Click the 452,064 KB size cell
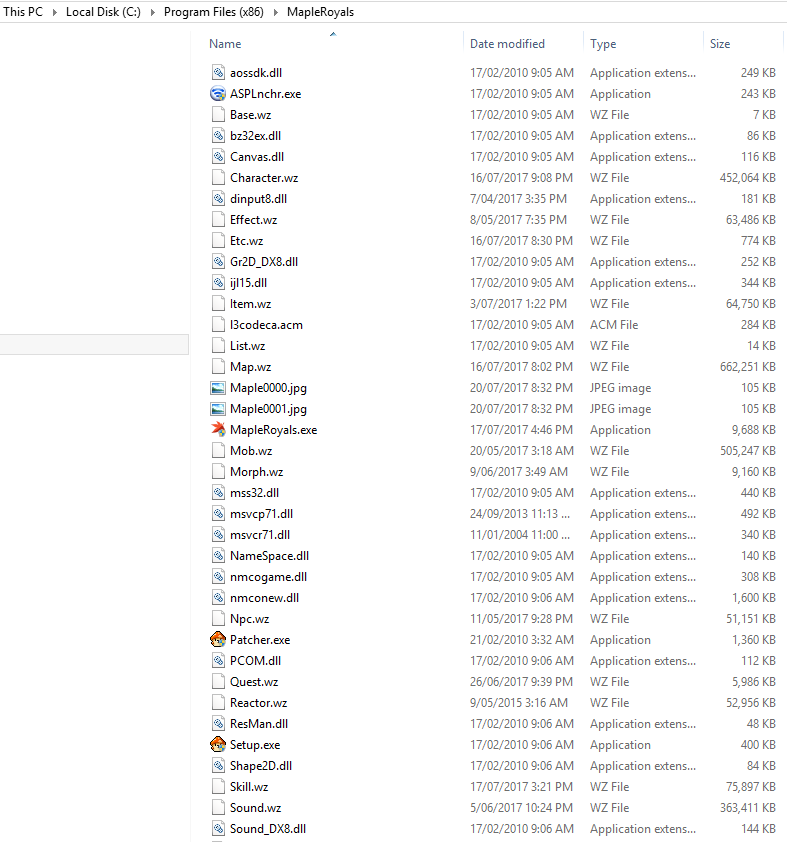 tap(747, 178)
